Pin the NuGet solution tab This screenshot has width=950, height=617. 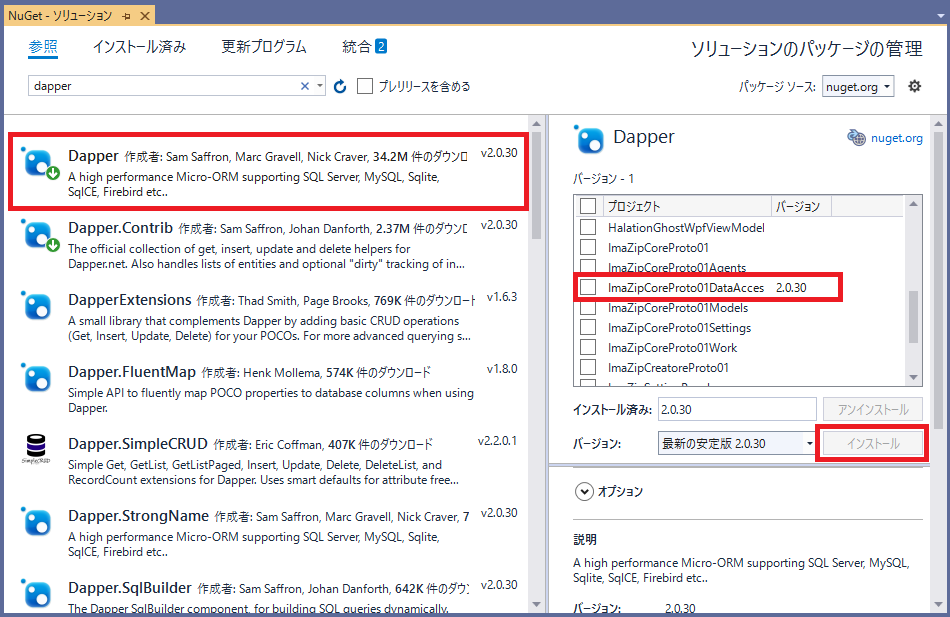tap(126, 16)
